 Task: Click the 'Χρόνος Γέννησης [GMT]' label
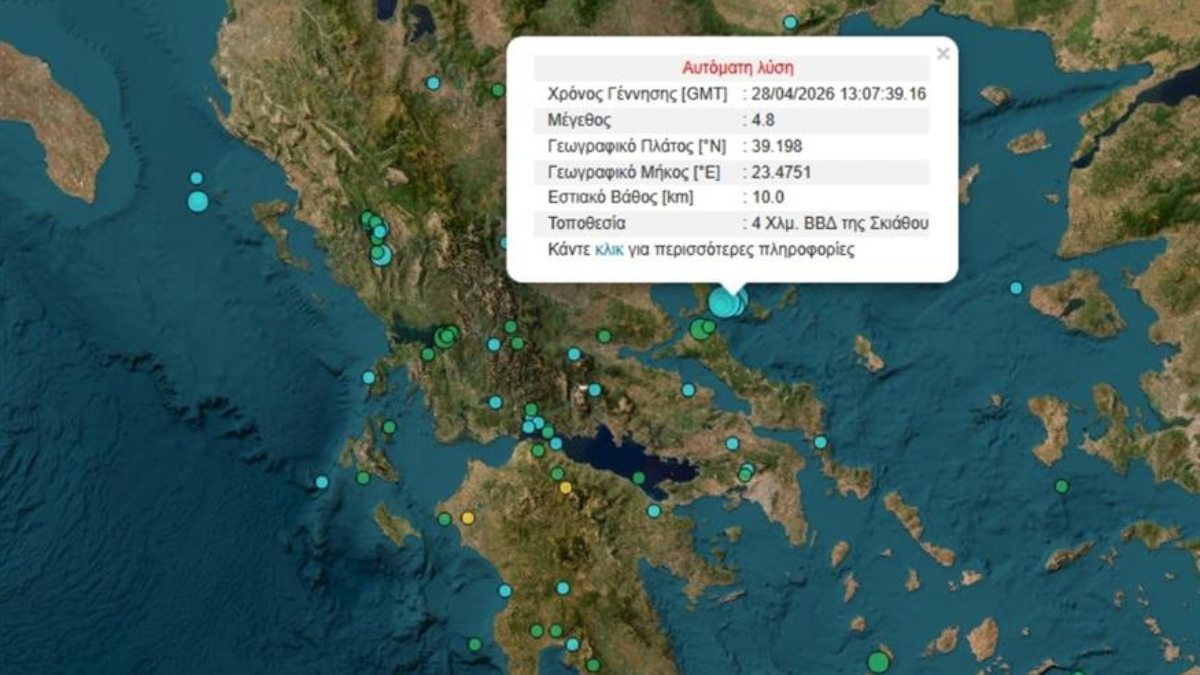[640, 94]
